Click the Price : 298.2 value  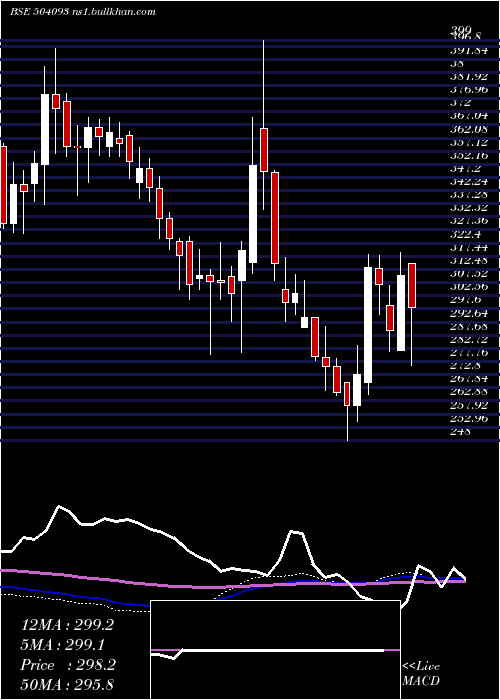pos(68,665)
